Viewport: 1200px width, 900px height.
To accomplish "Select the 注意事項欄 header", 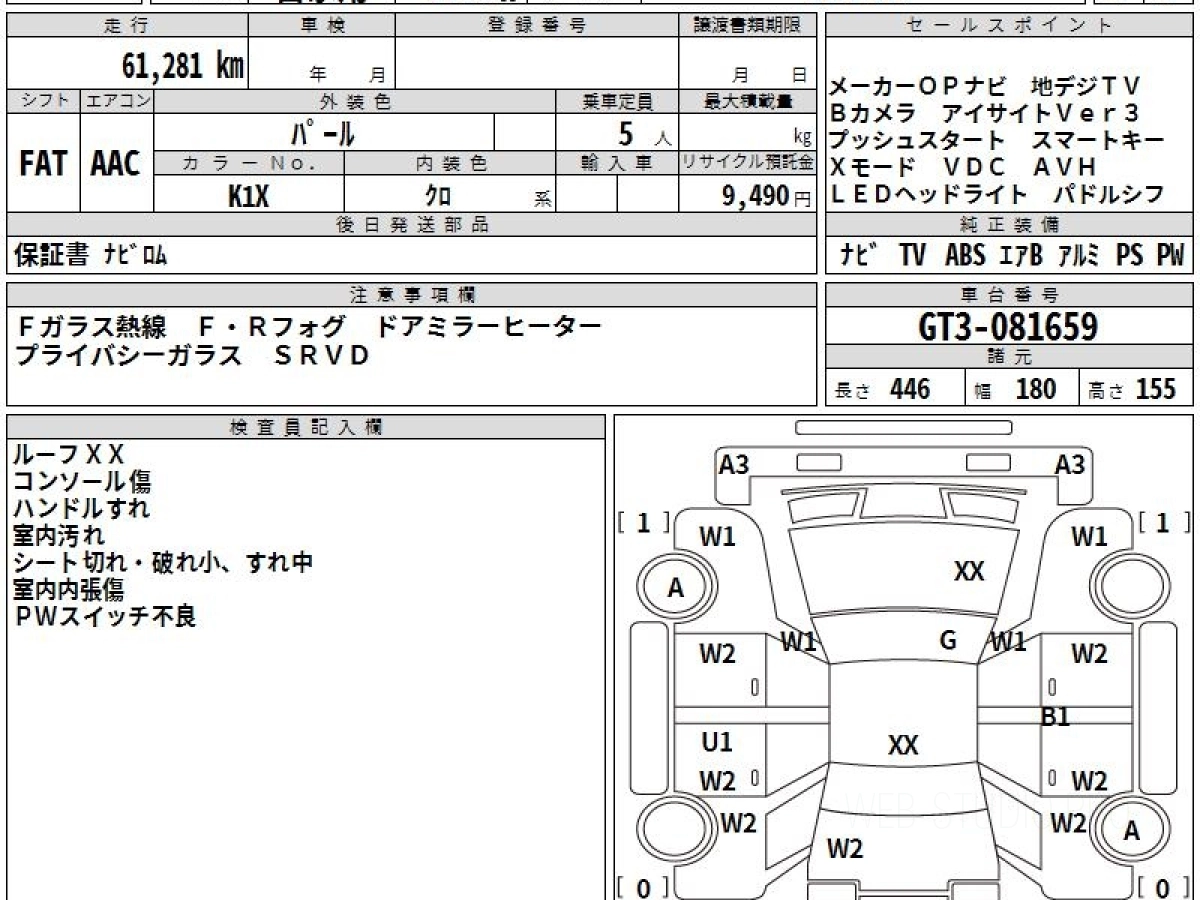I will click(411, 295).
